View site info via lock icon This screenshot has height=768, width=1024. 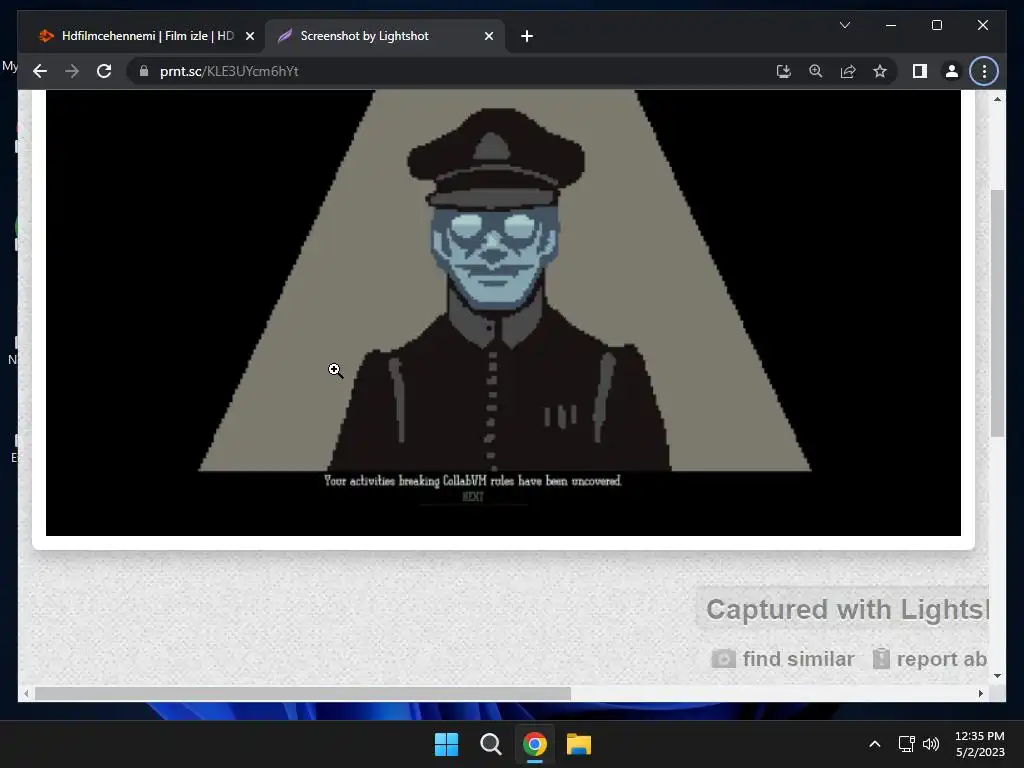point(144,71)
